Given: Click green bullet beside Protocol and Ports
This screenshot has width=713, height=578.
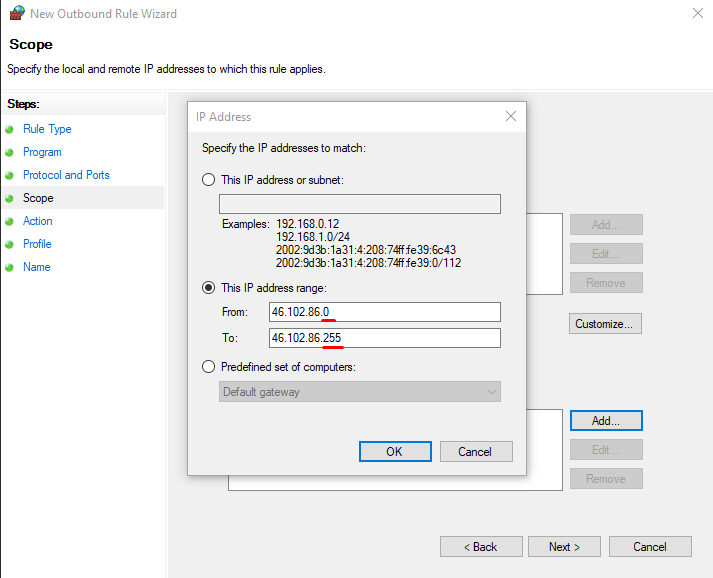Looking at the screenshot, I should tap(10, 176).
